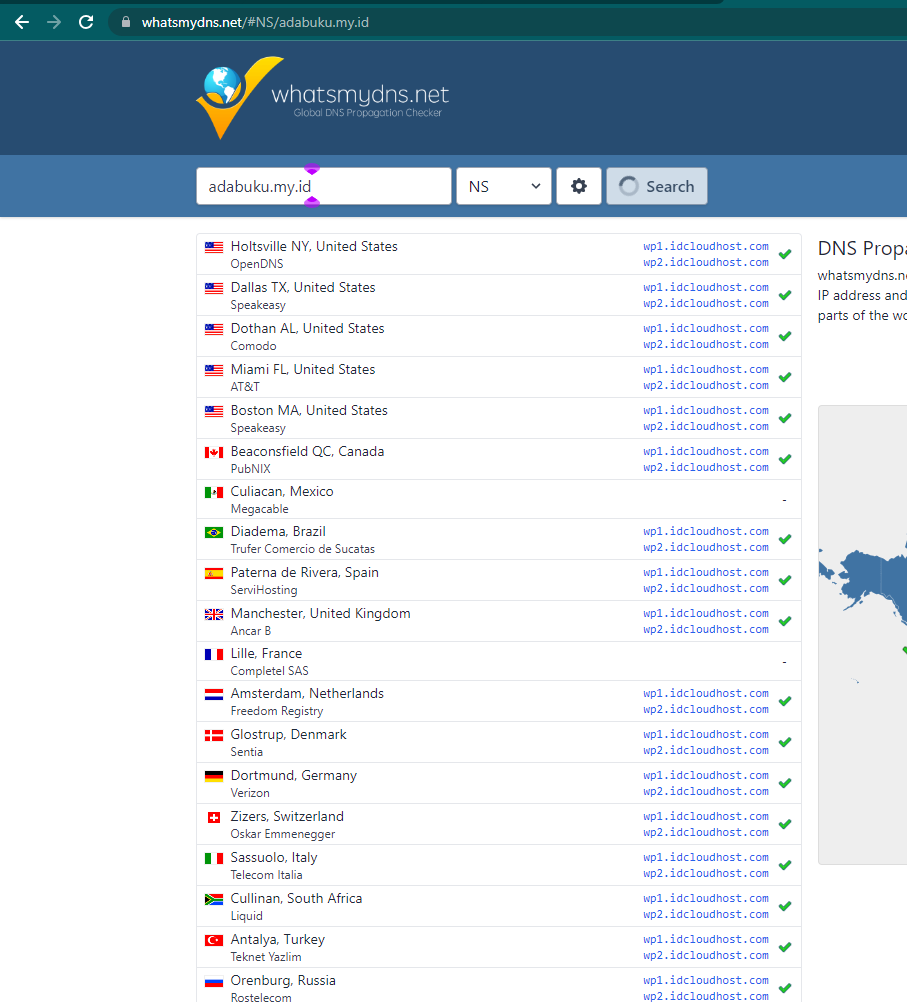
Task: Click the France flag for Lille
Action: 213,654
